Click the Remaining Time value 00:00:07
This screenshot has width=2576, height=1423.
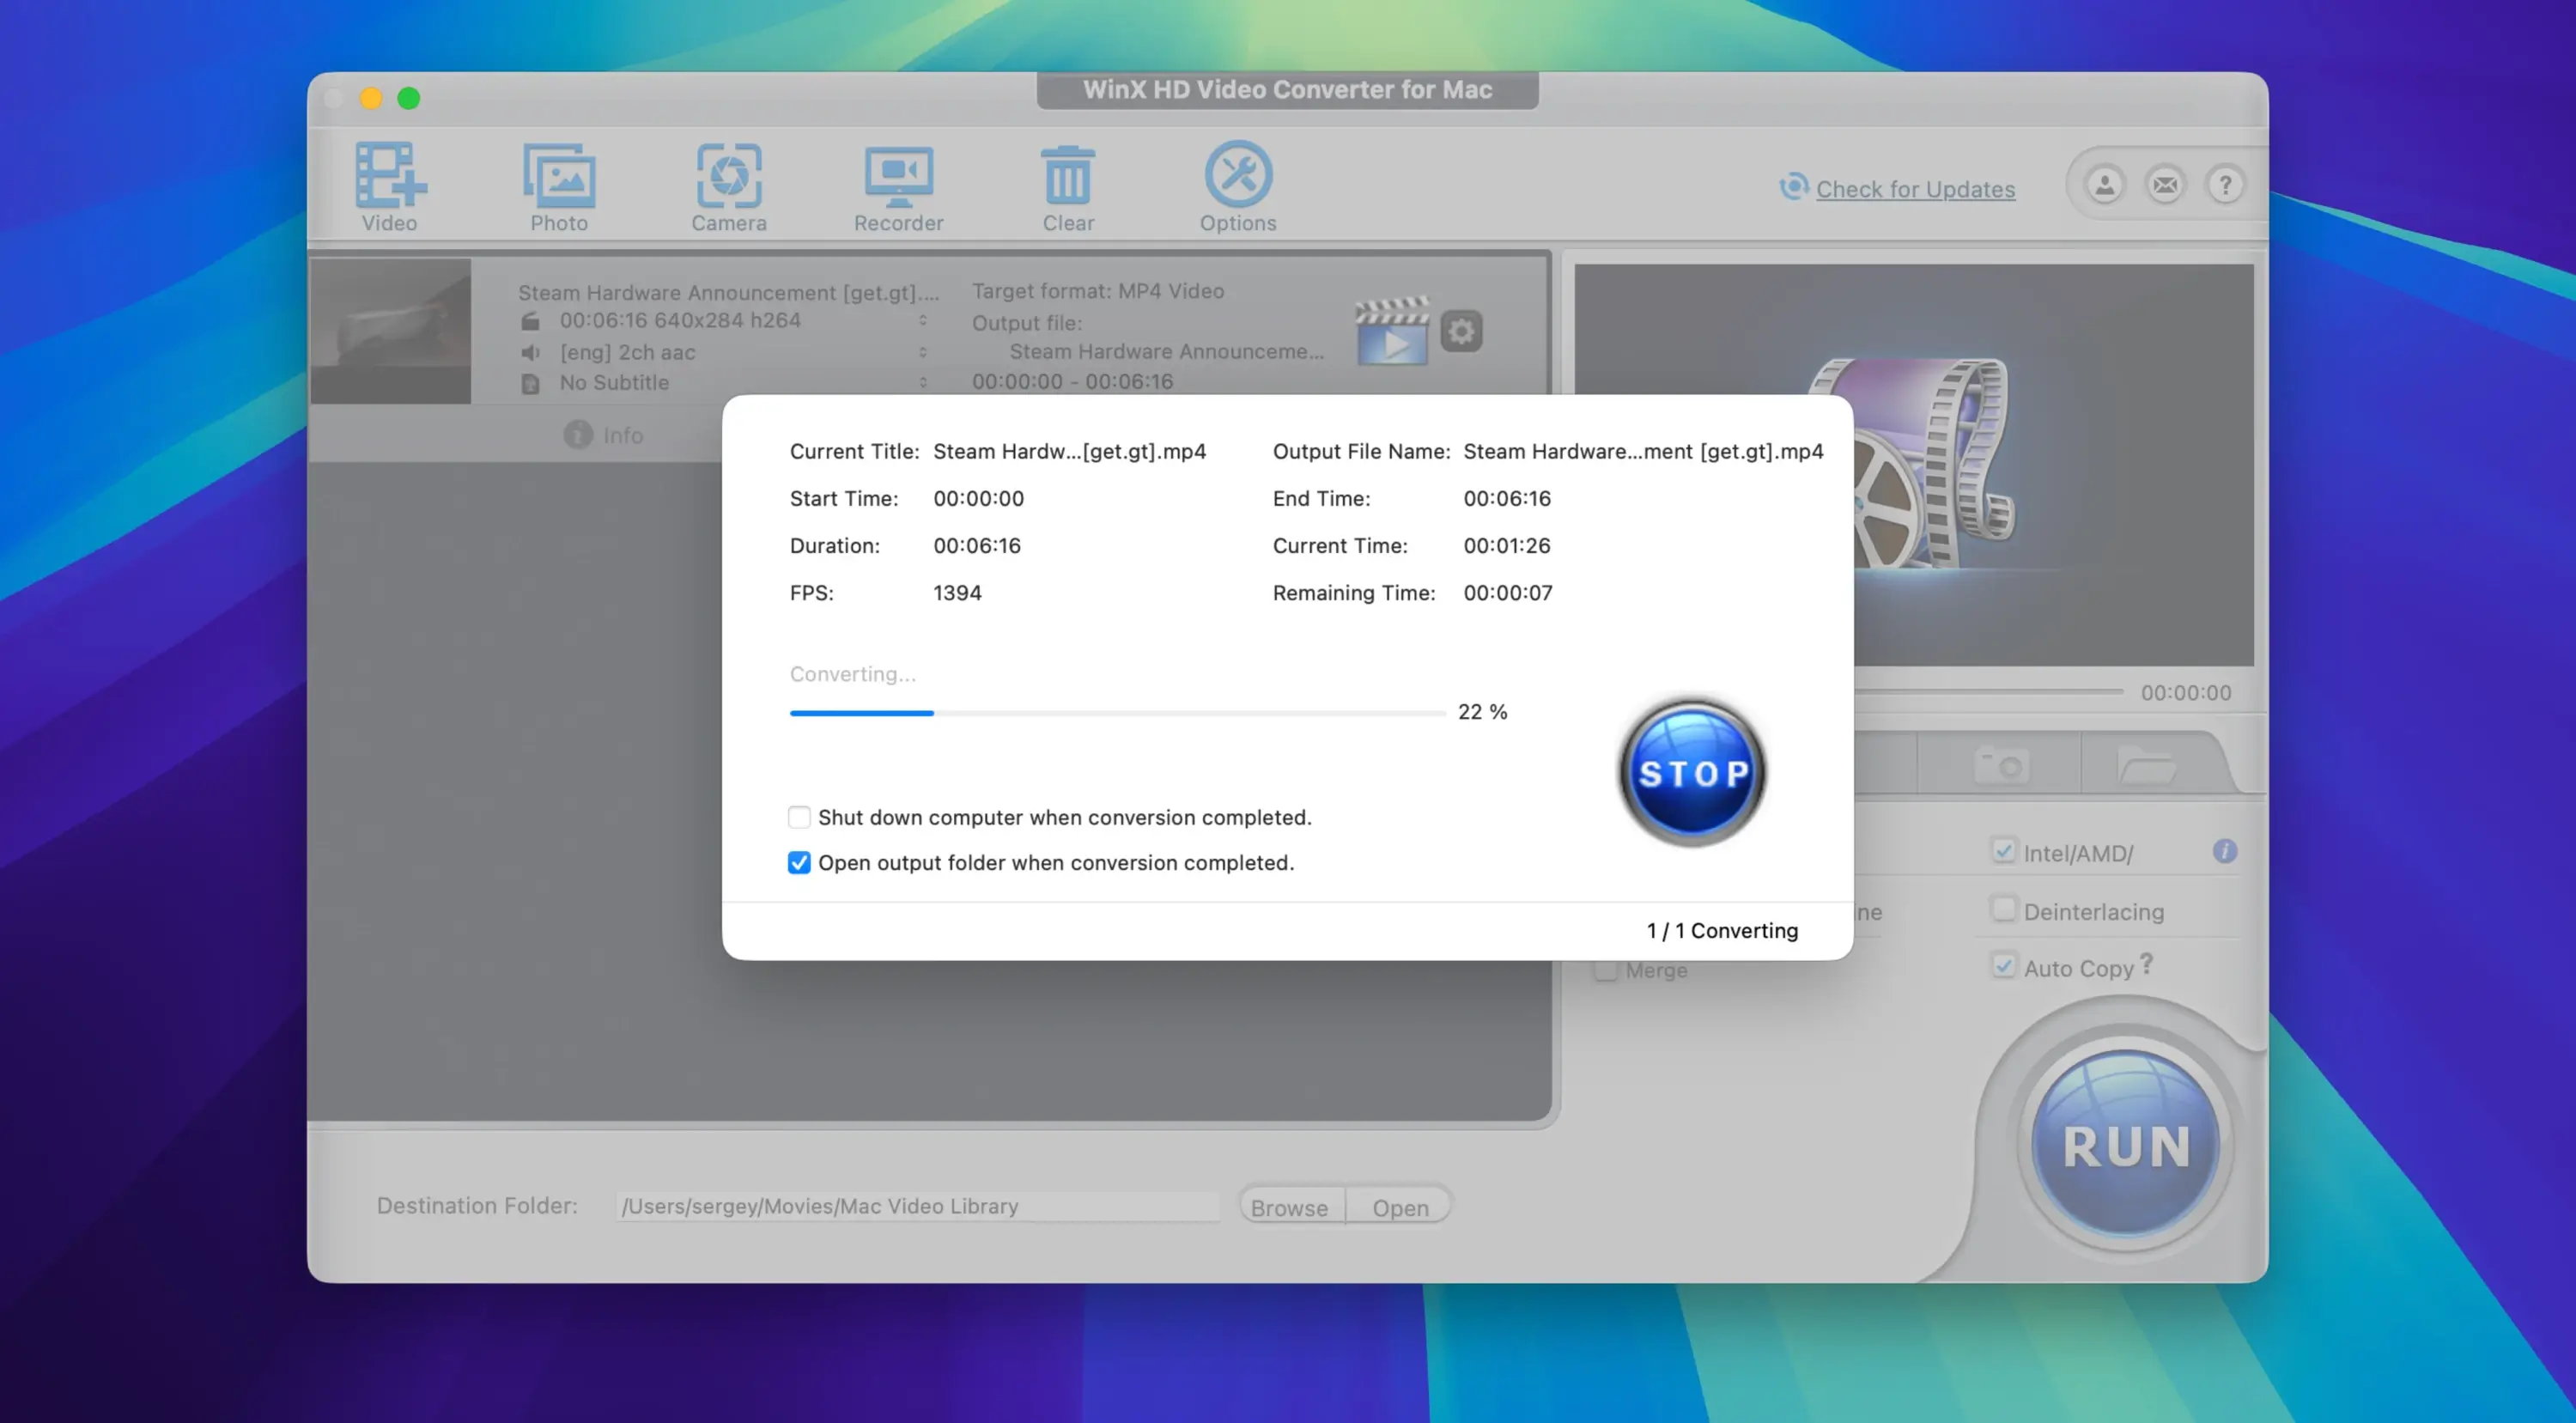[x=1507, y=593]
